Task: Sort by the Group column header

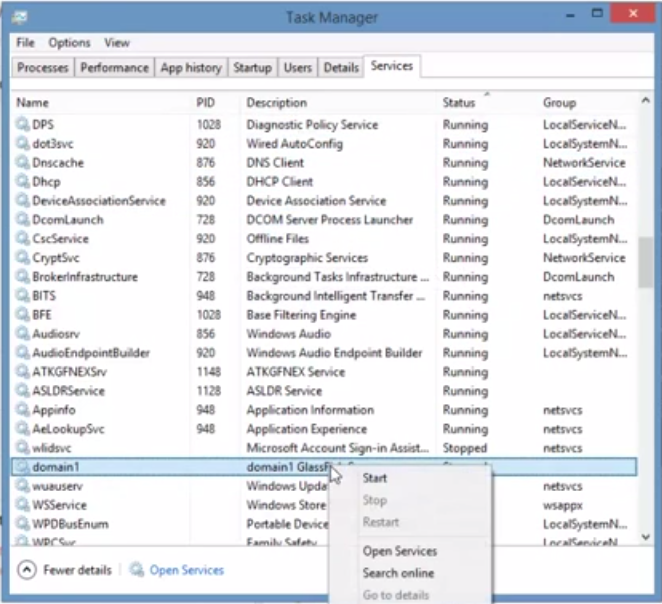Action: 559,103
